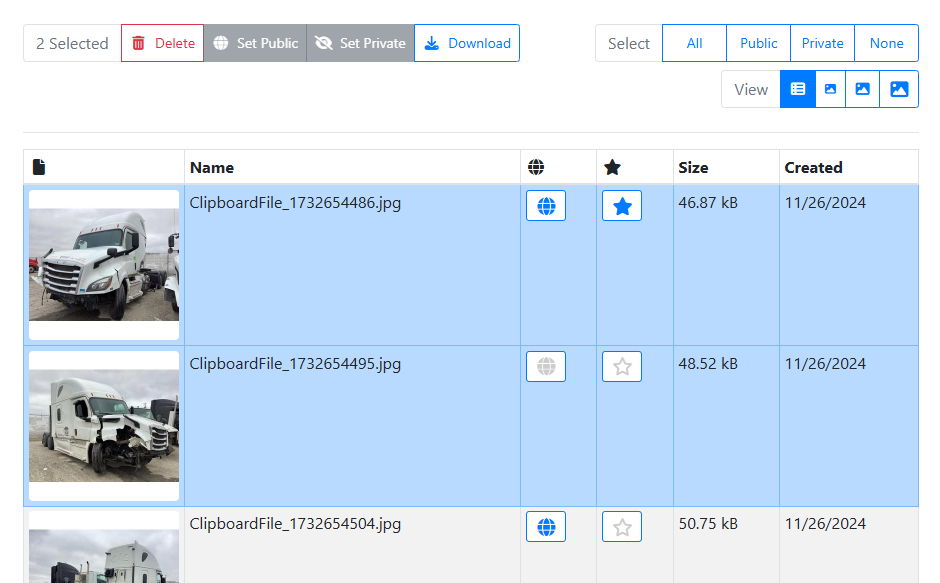Select medium thumbnail view icon
This screenshot has height=583, width=940.
[x=862, y=89]
